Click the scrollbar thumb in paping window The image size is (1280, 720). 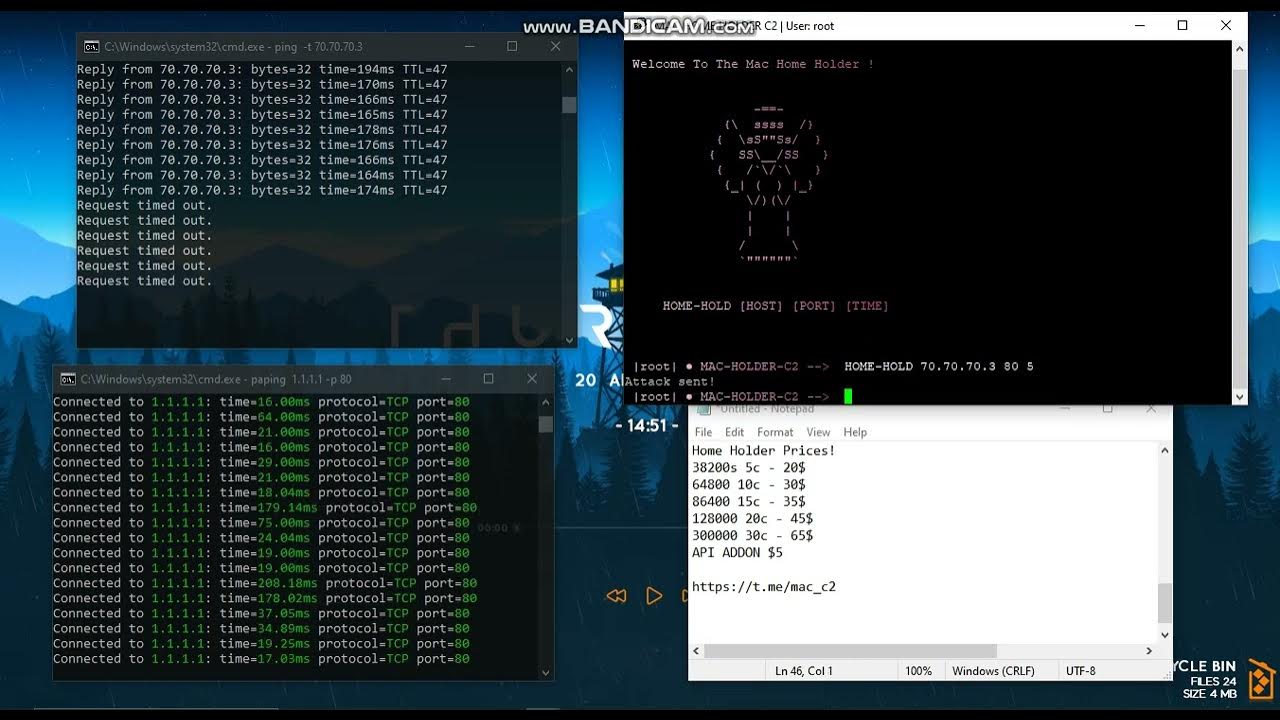(x=546, y=424)
